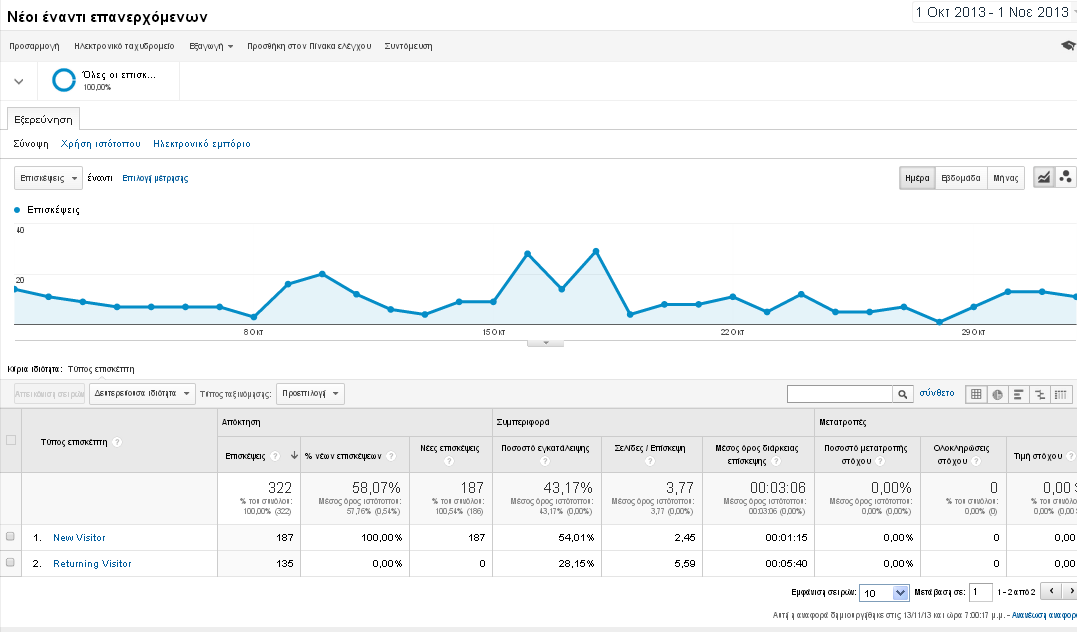Click the Απεικόνιση σειρών button
The image size is (1077, 632).
[x=49, y=394]
